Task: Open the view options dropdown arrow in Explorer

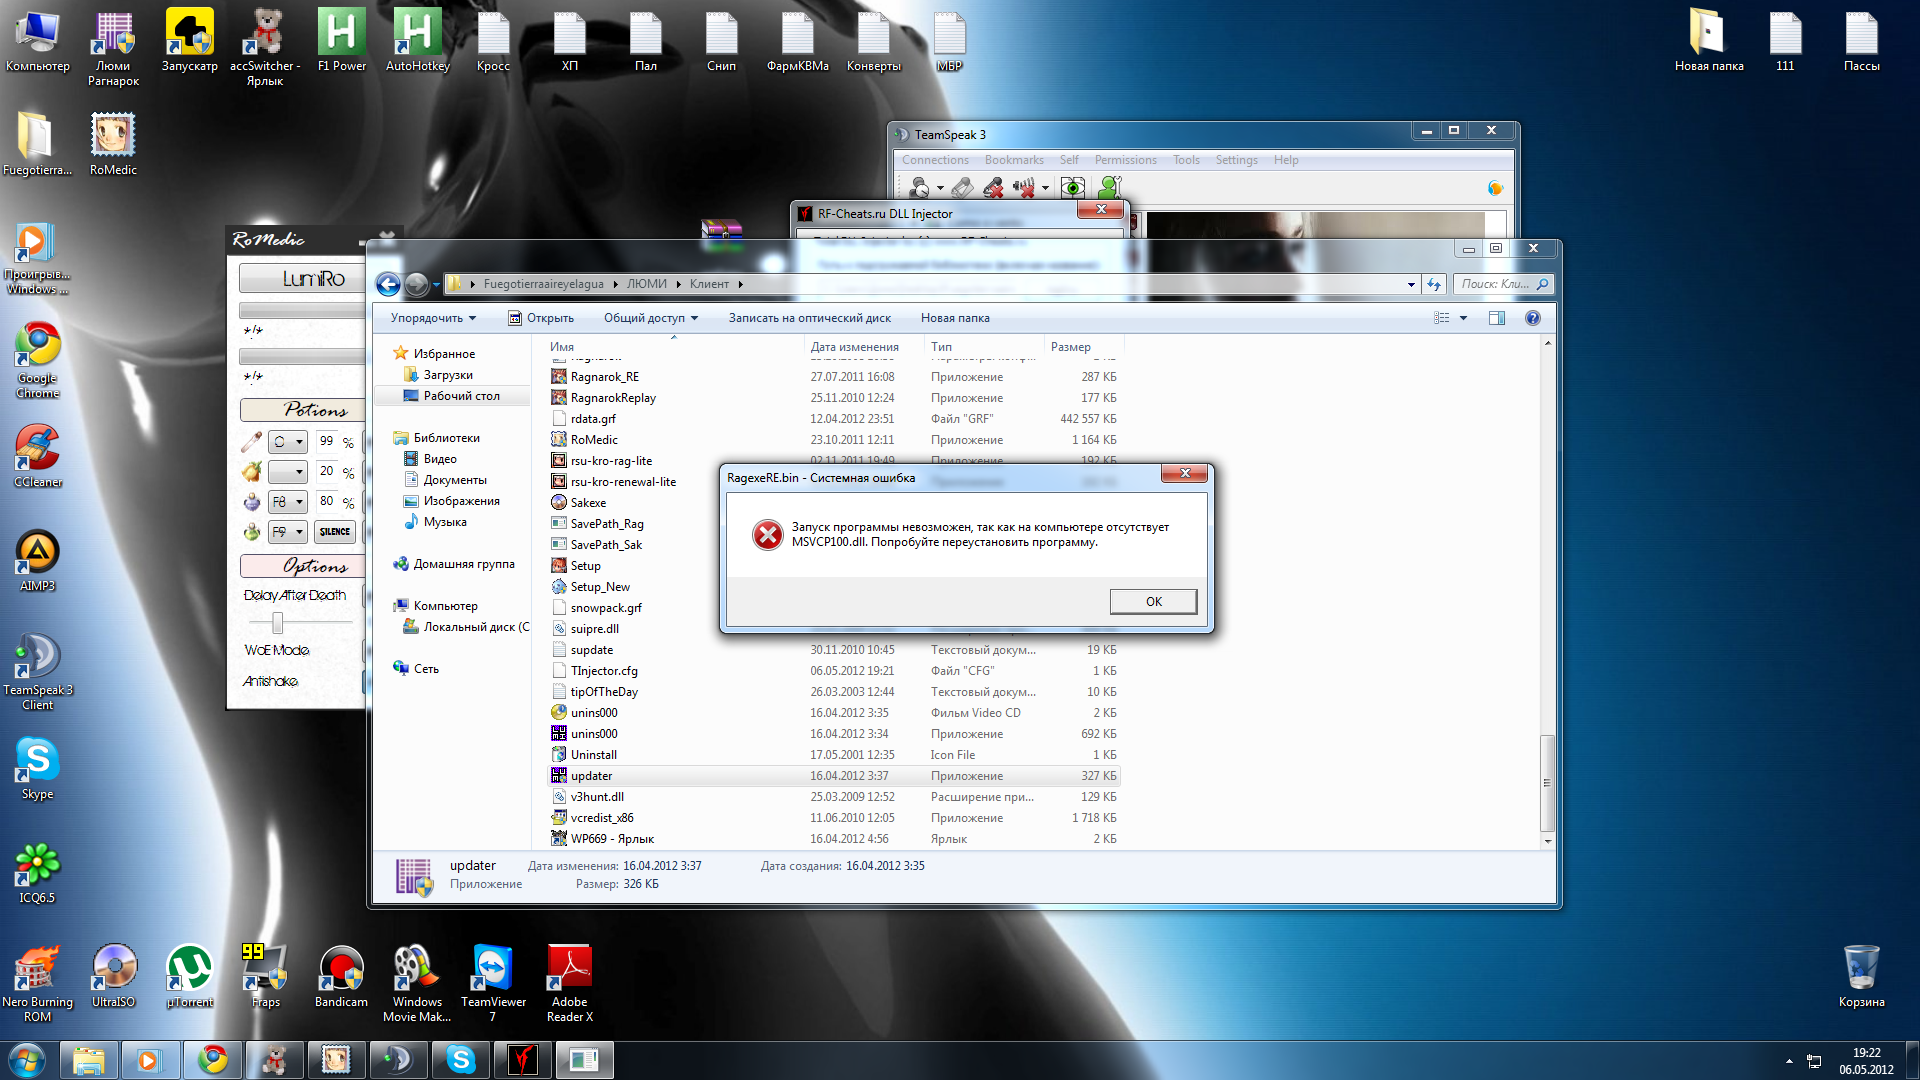Action: point(1463,318)
